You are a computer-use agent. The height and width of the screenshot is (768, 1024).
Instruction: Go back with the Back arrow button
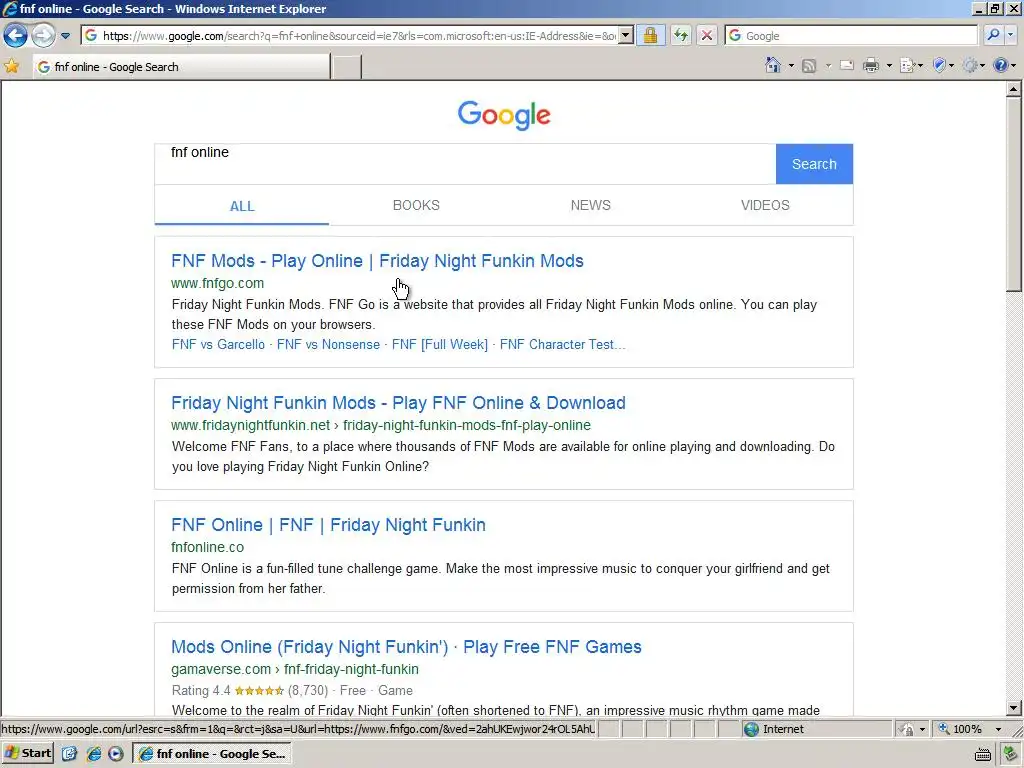click(x=15, y=35)
